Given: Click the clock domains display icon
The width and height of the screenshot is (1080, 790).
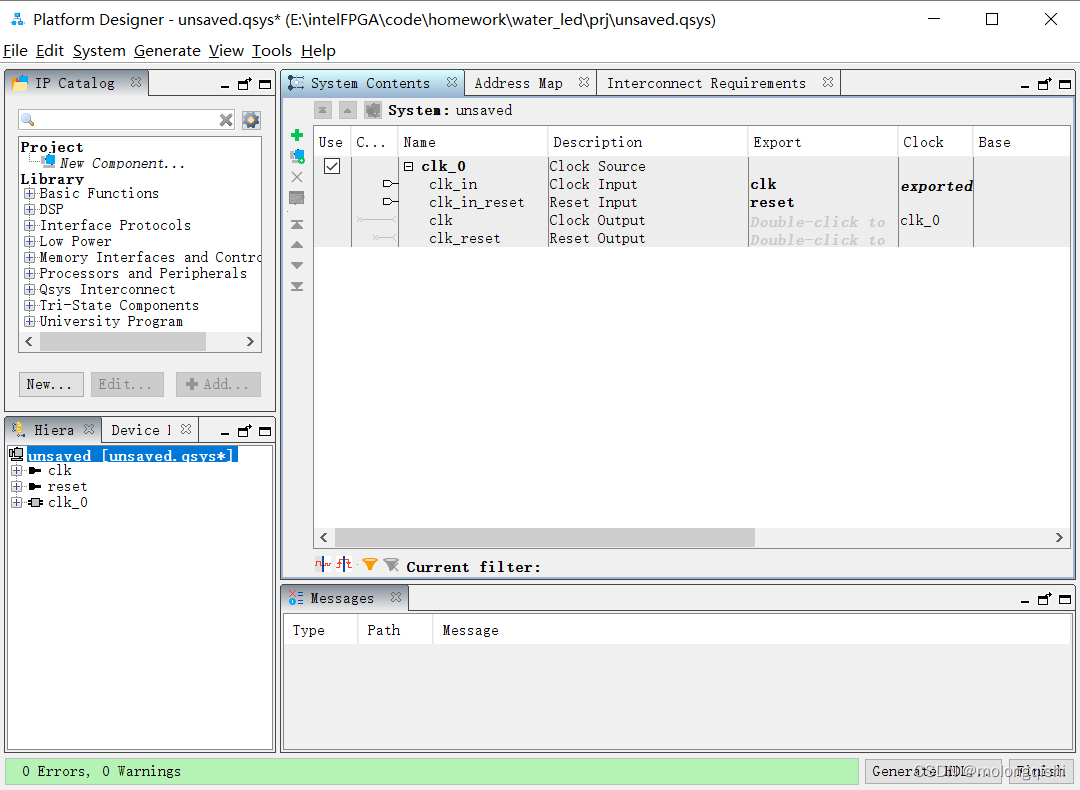Looking at the screenshot, I should 322,565.
